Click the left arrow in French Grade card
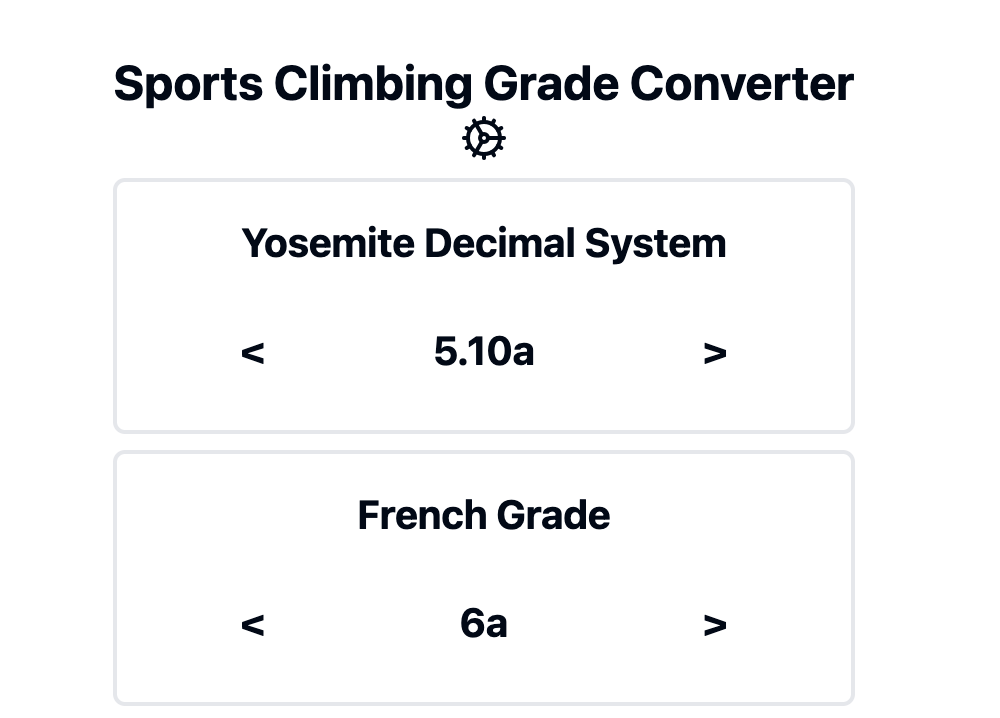1000x718 pixels. pyautogui.click(x=253, y=624)
